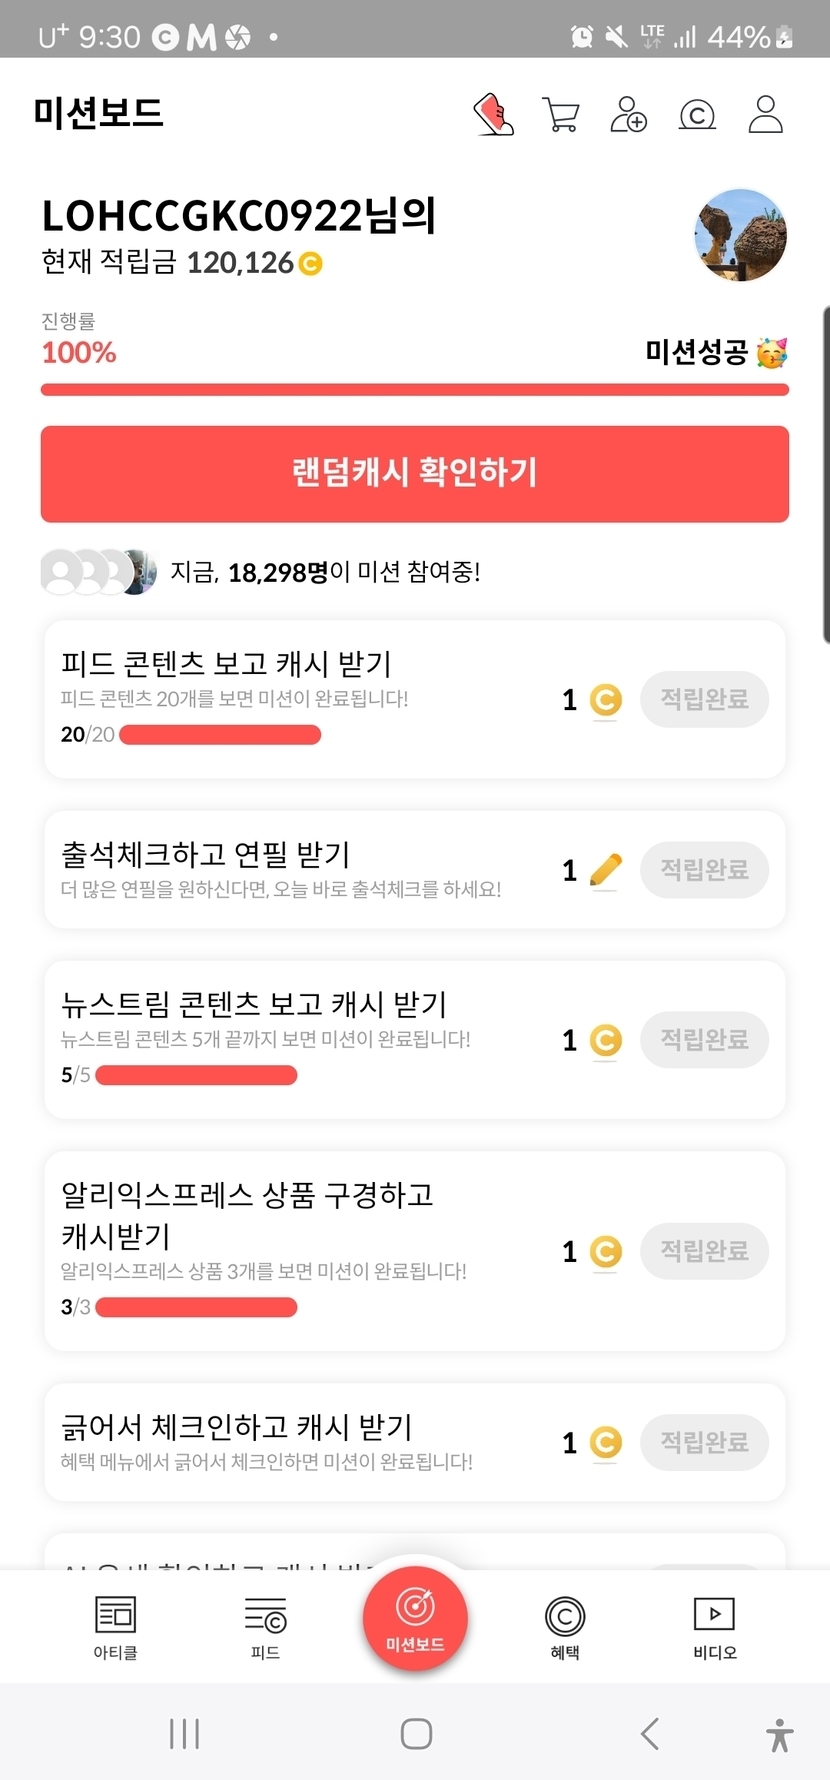The width and height of the screenshot is (830, 1780).
Task: Tap the invite friend icon
Action: click(628, 115)
